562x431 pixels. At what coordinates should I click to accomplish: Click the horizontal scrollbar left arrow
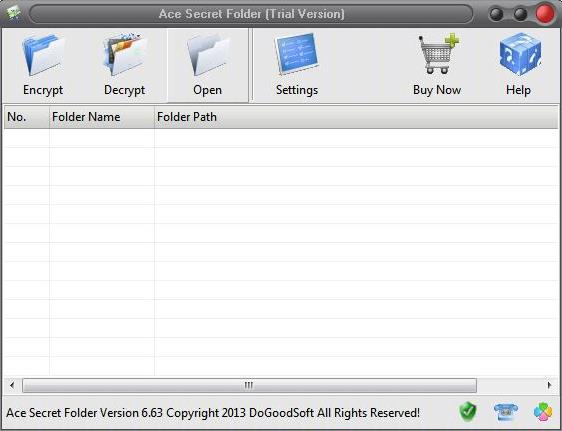coord(12,385)
